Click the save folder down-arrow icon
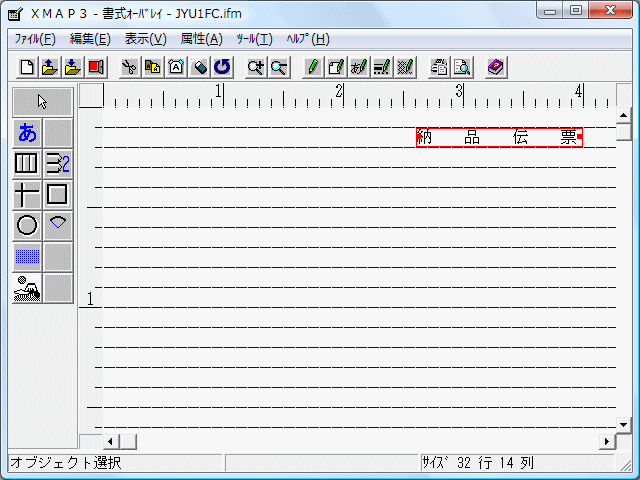 [x=73, y=67]
